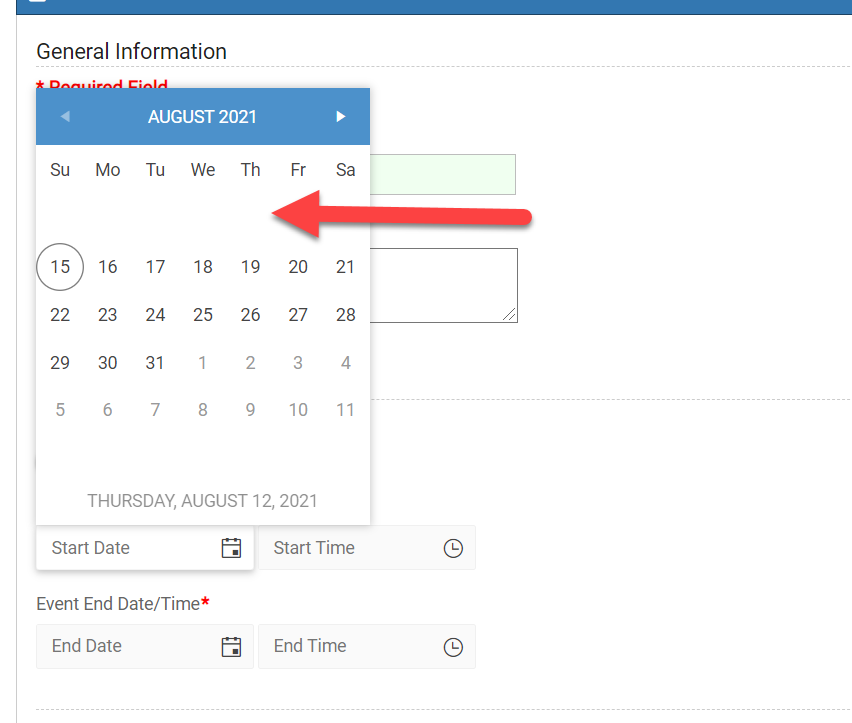Focus the End Date input field
Screen dimensions: 852x723
pyautogui.click(x=125, y=646)
